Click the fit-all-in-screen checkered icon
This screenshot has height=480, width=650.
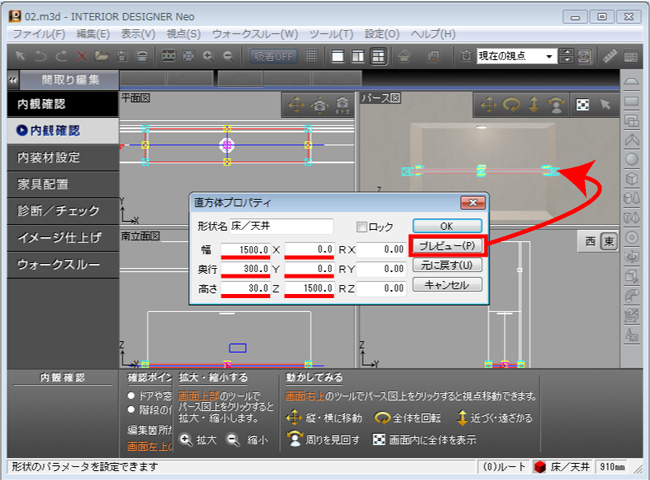tap(580, 104)
